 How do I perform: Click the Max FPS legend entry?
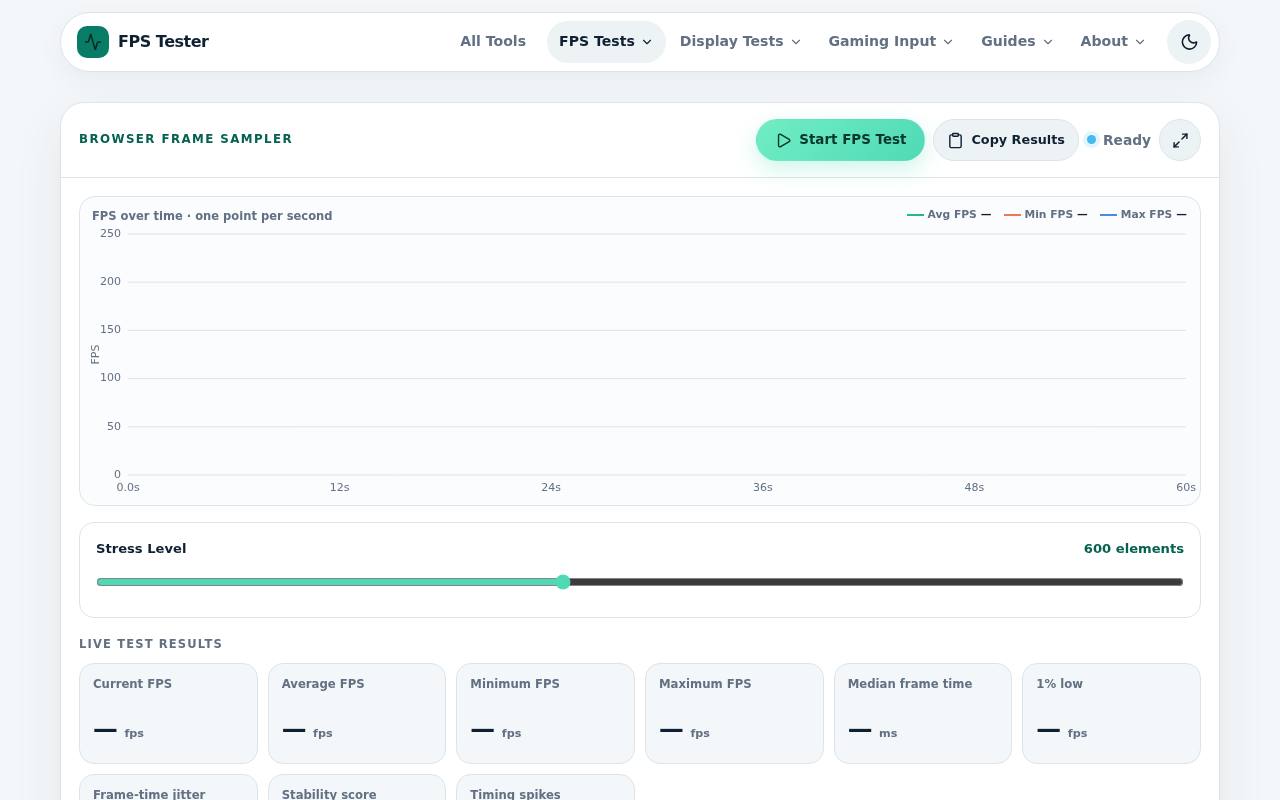pyautogui.click(x=1143, y=214)
